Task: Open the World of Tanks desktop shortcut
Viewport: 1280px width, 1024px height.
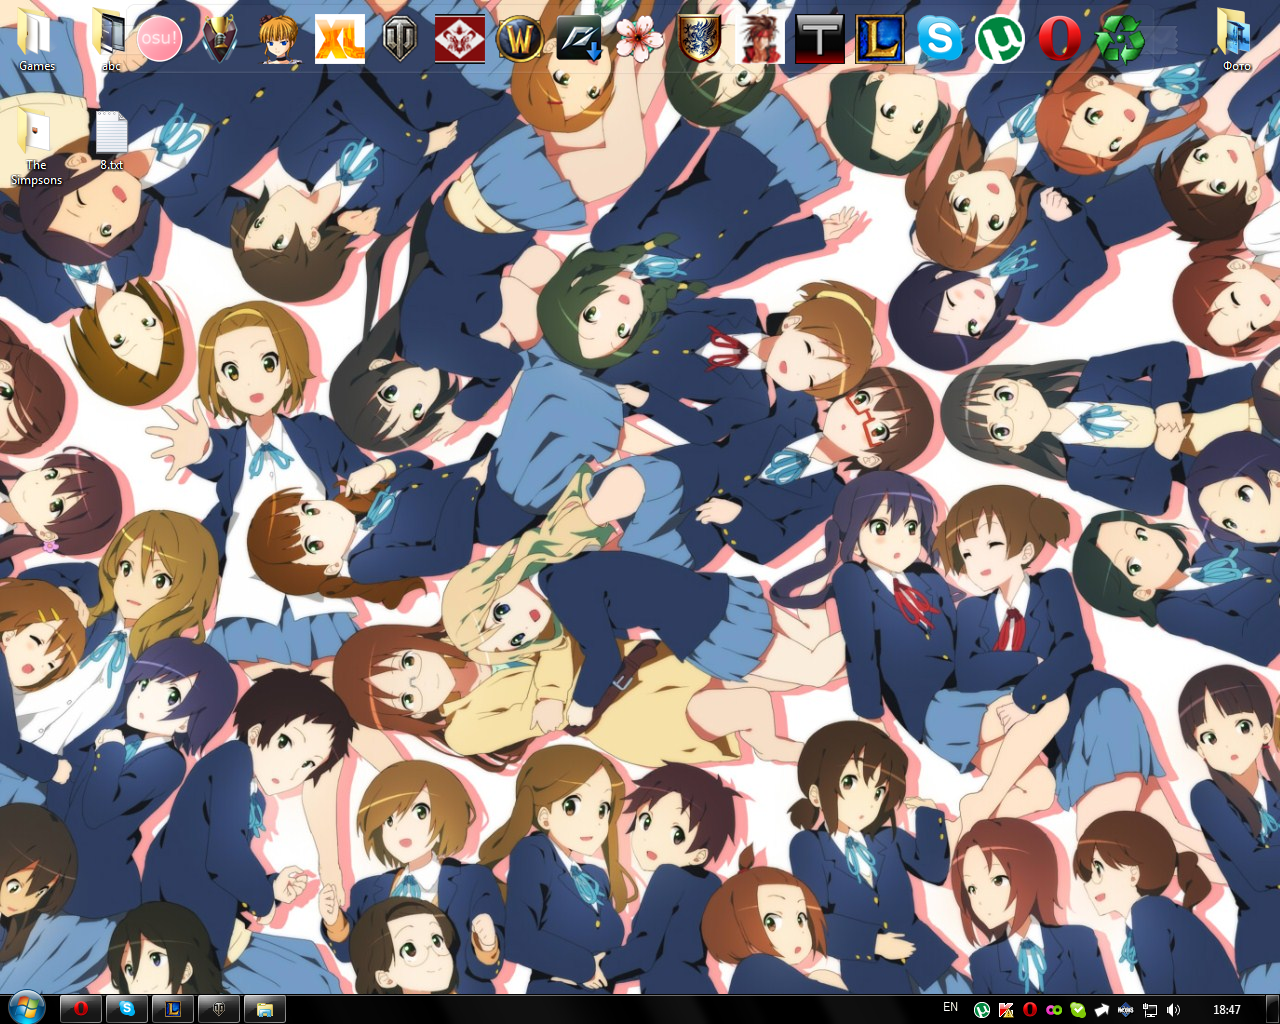Action: pos(399,40)
